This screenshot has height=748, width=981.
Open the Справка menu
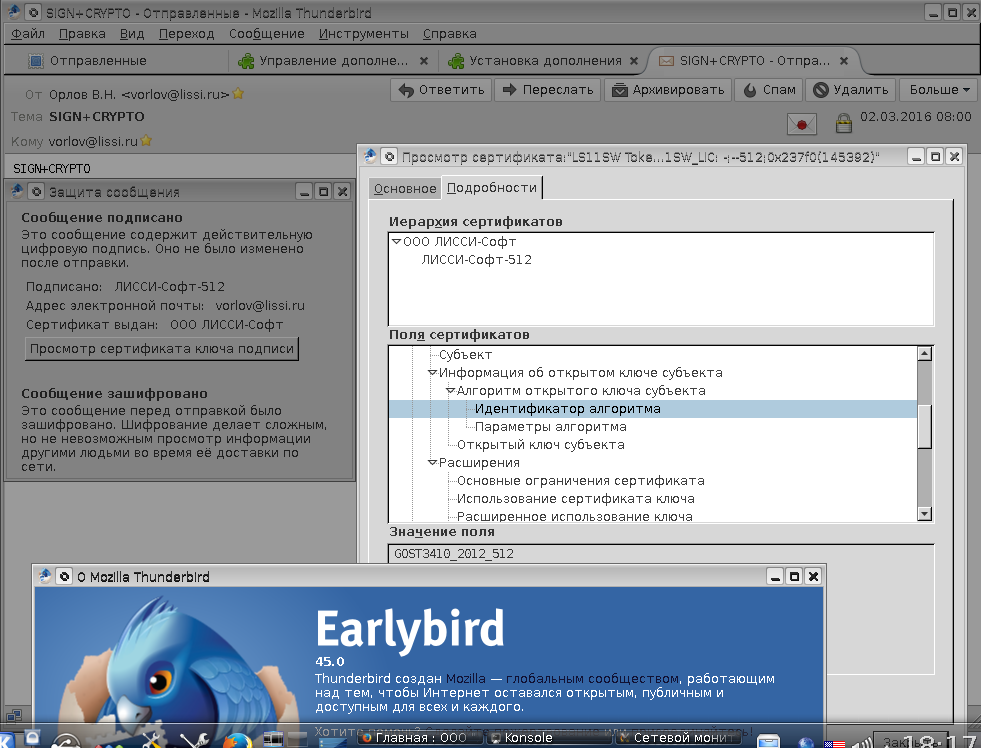(449, 34)
